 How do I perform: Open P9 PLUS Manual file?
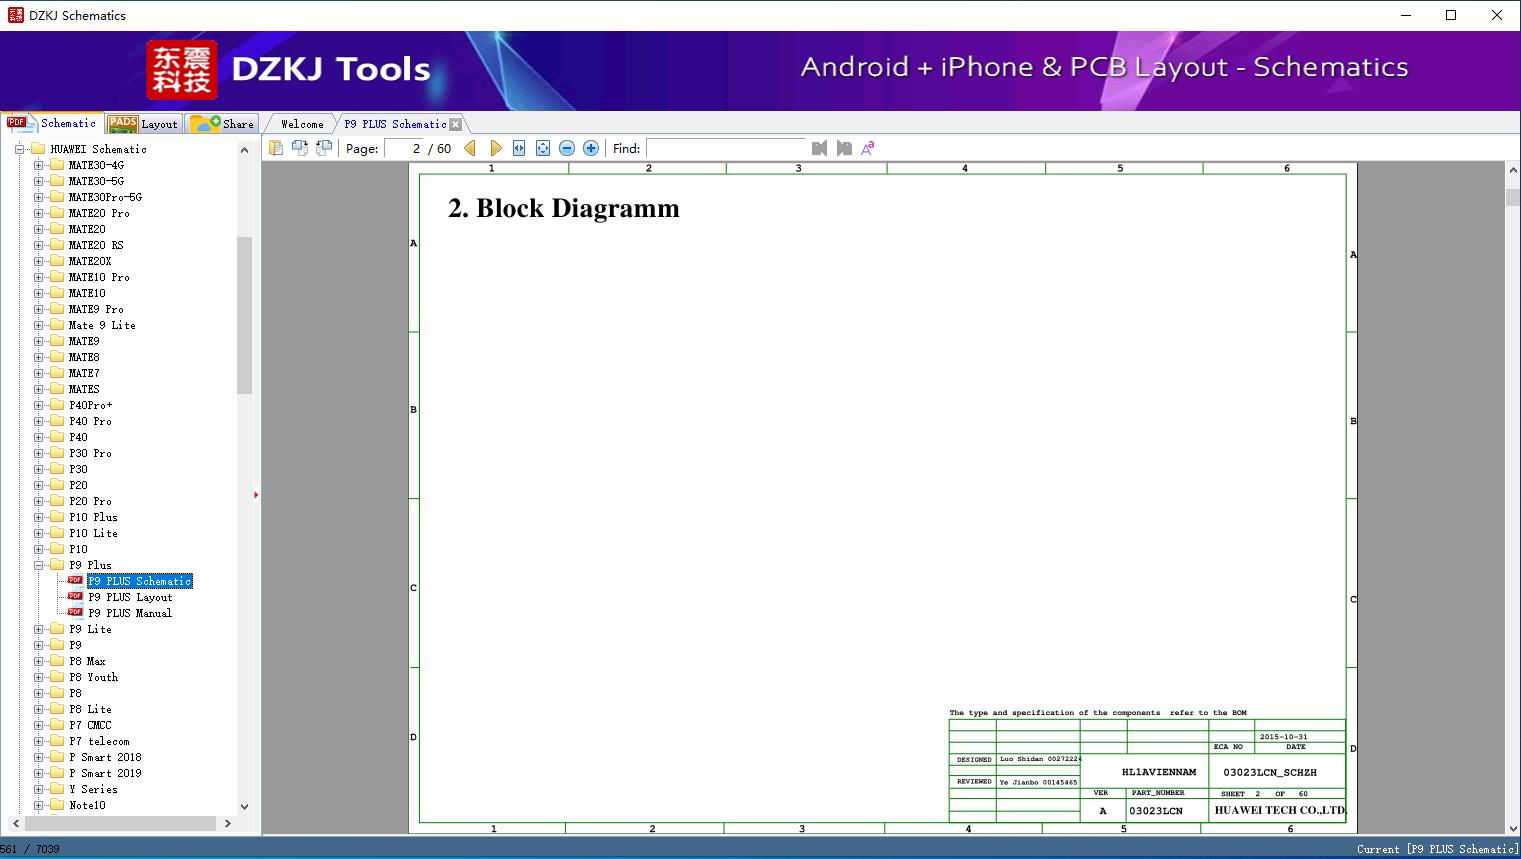(x=130, y=613)
